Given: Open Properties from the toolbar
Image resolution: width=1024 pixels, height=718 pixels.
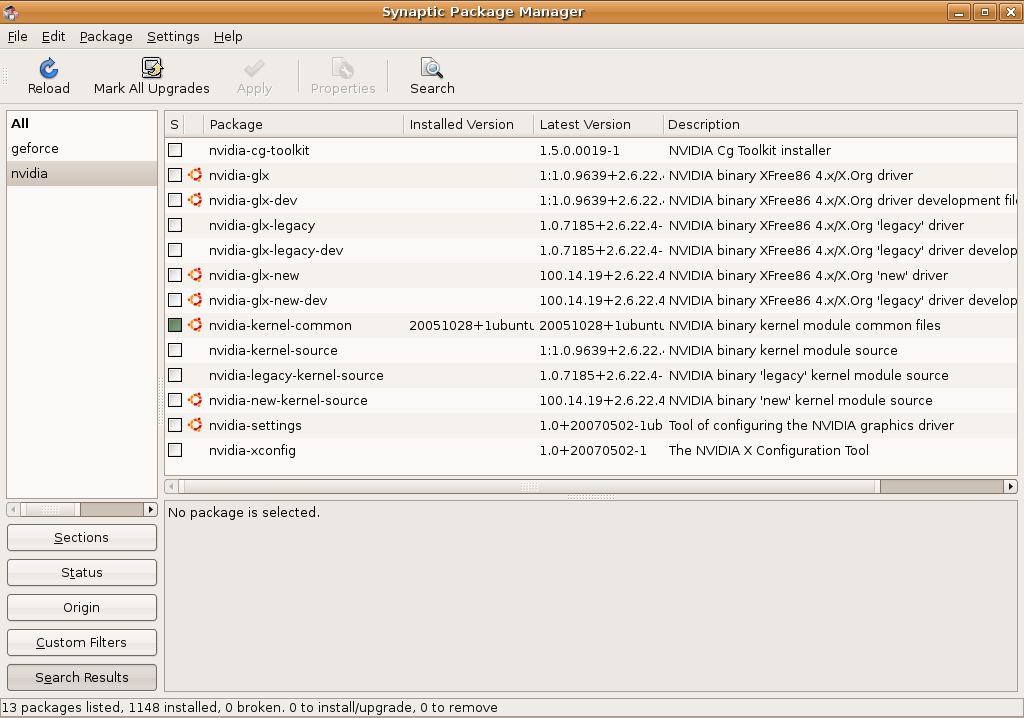Looking at the screenshot, I should click(x=343, y=76).
